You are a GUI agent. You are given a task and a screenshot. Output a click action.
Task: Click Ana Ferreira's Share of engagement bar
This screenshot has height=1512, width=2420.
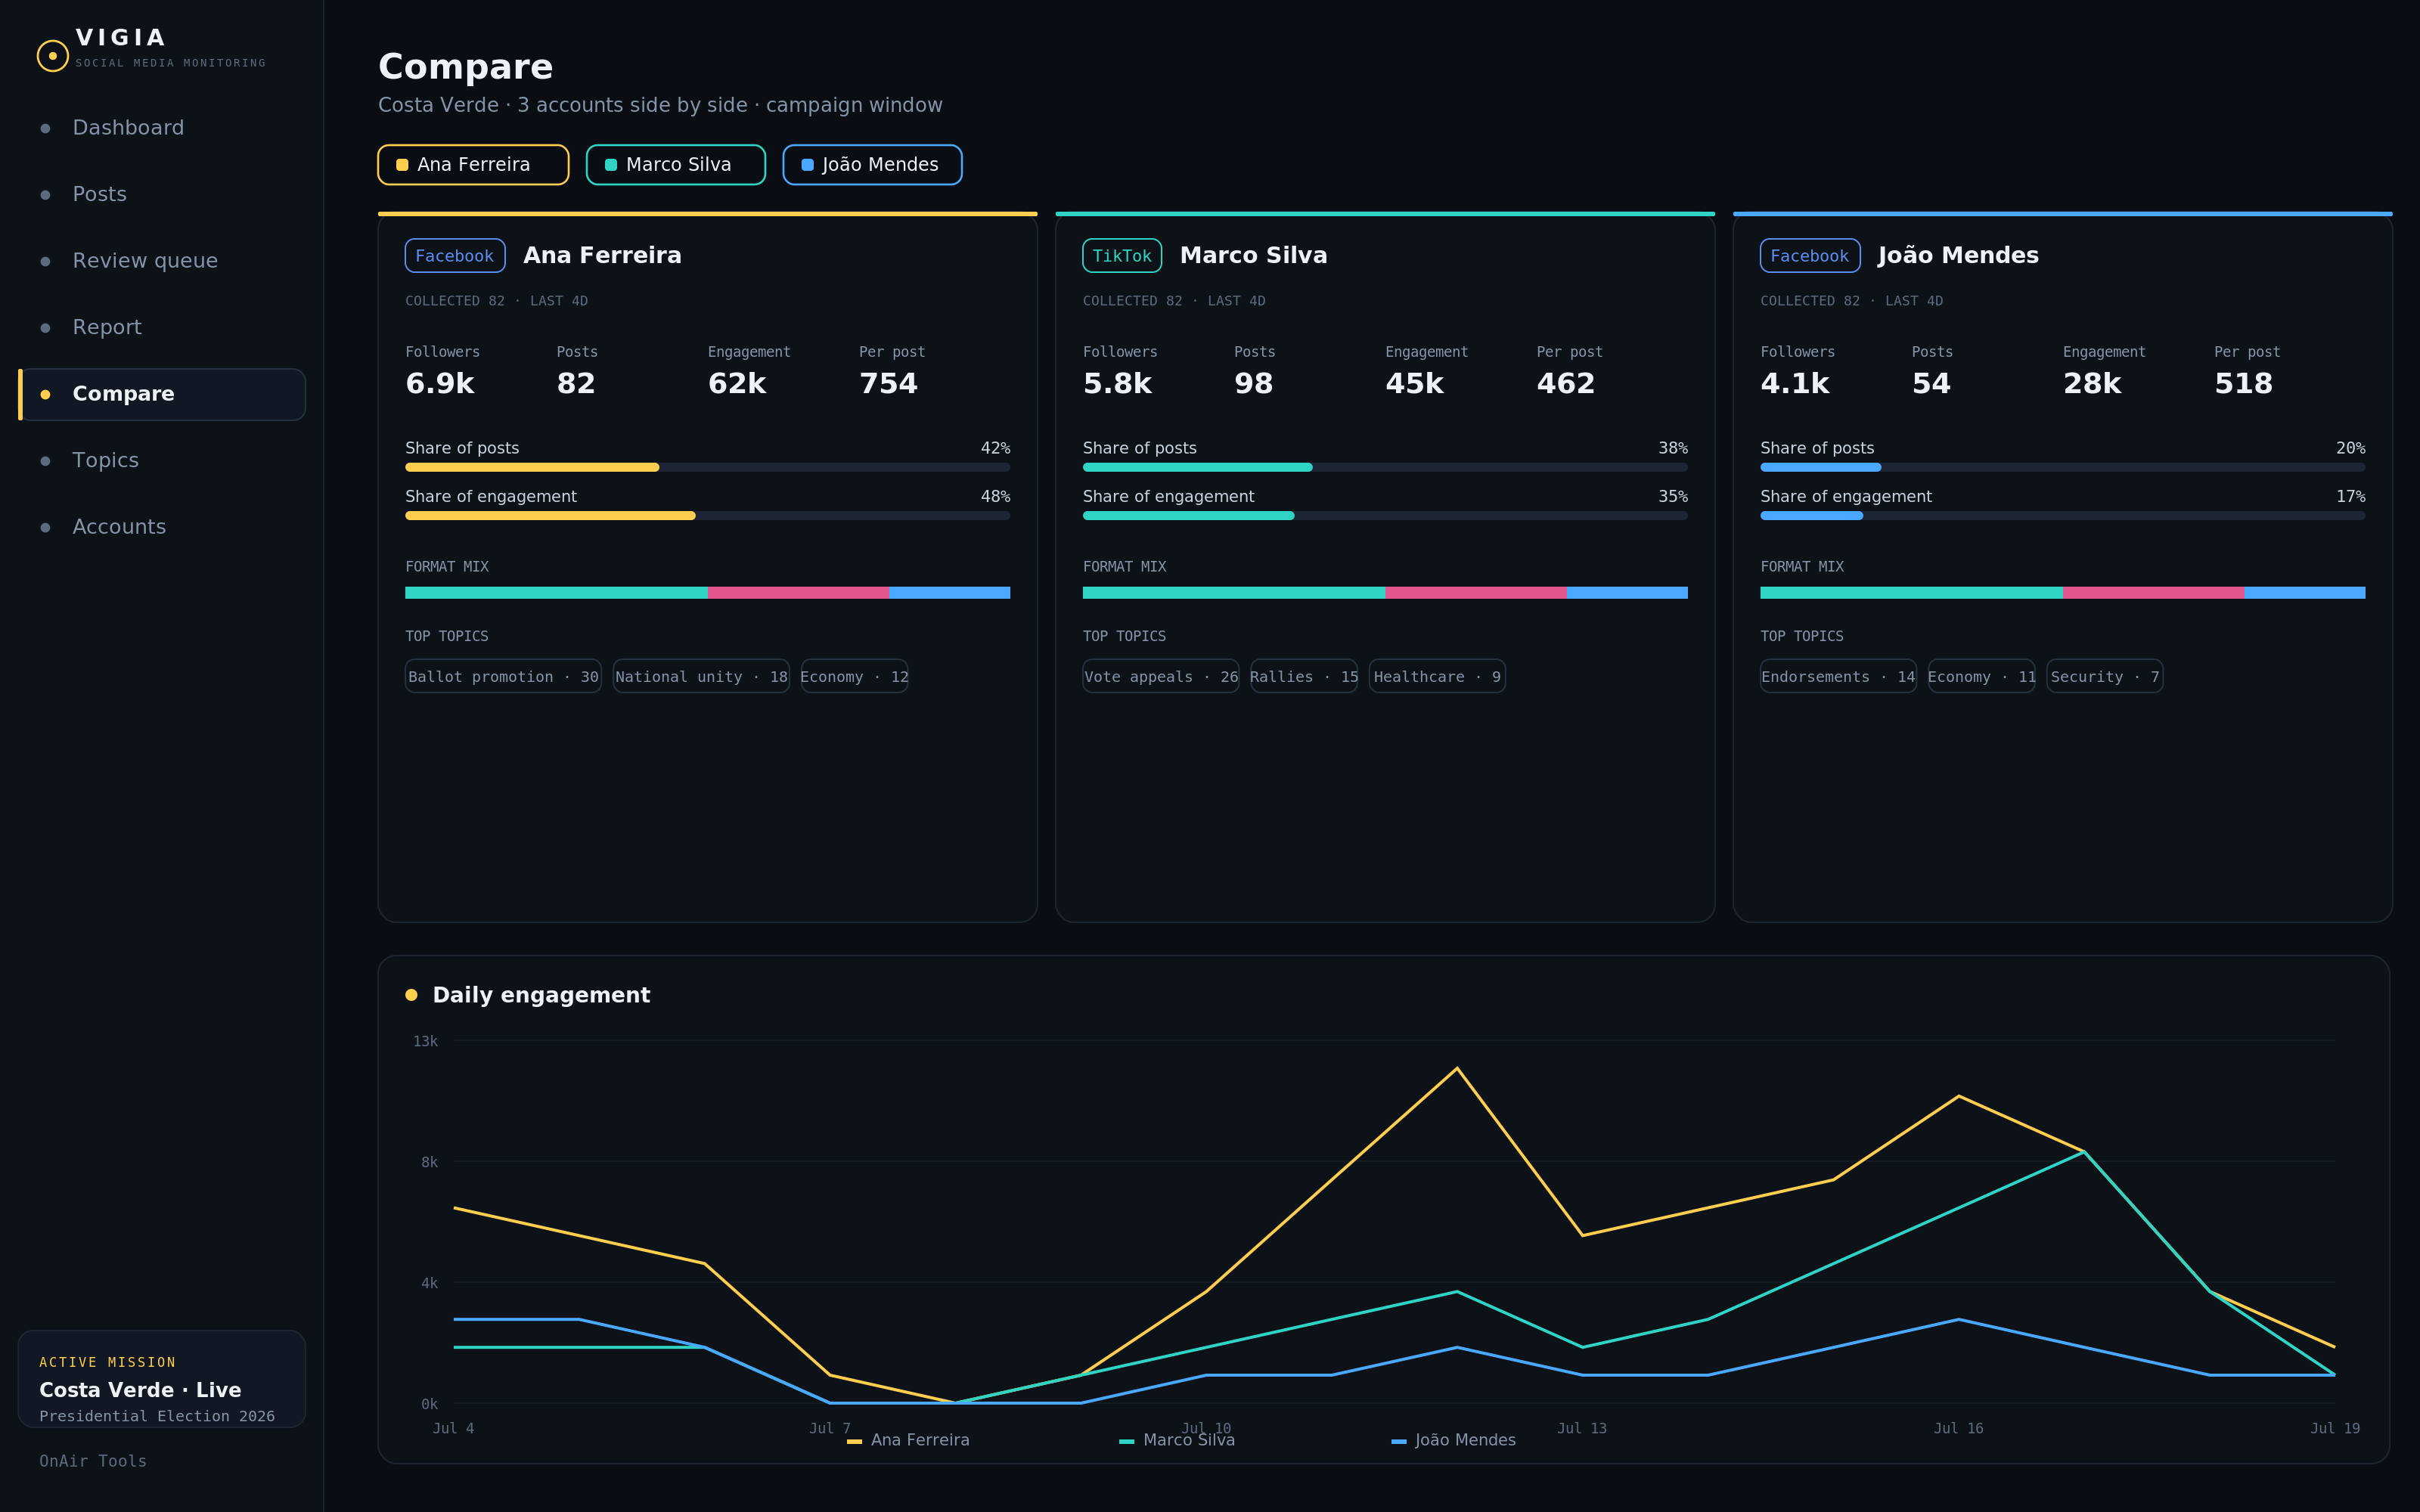pyautogui.click(x=707, y=516)
